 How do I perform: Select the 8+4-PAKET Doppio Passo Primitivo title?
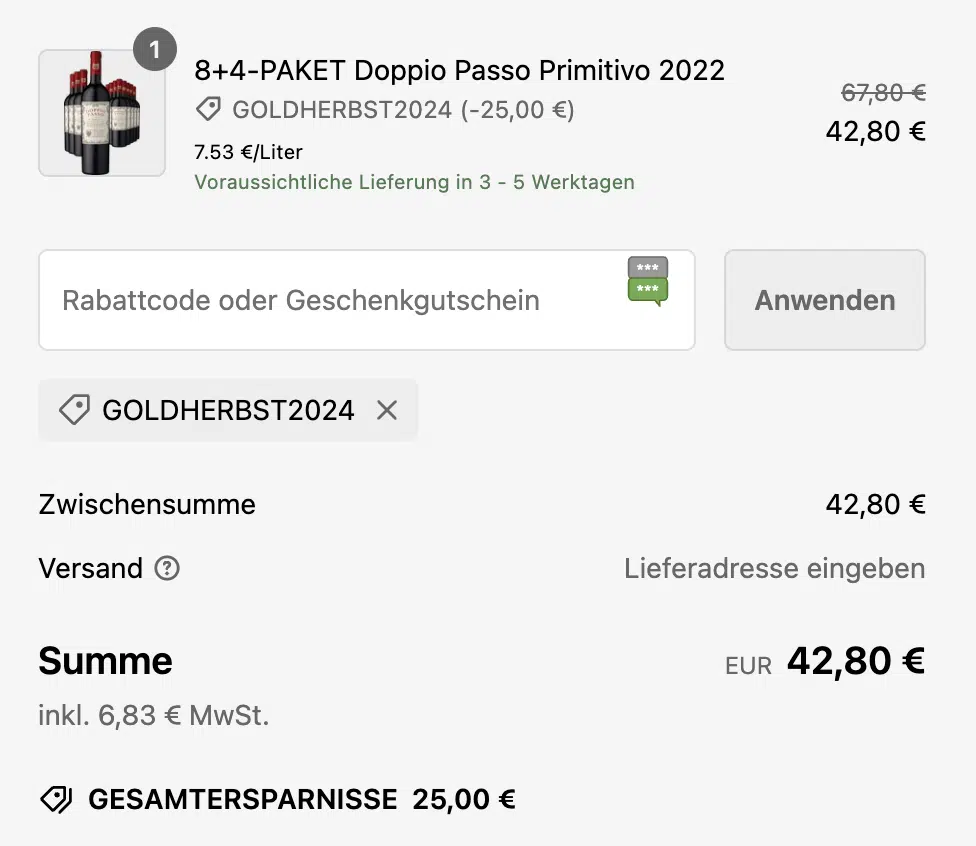[459, 70]
